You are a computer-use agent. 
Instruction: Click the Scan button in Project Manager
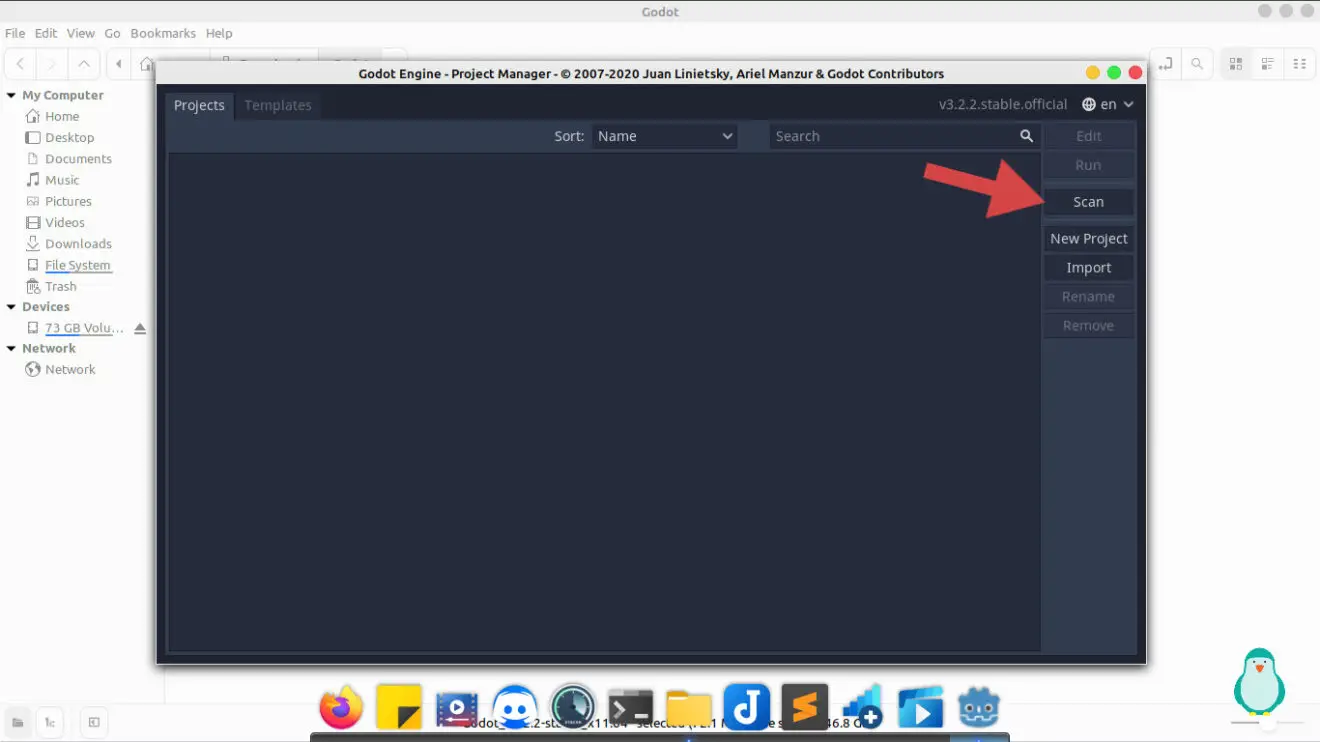click(1088, 202)
